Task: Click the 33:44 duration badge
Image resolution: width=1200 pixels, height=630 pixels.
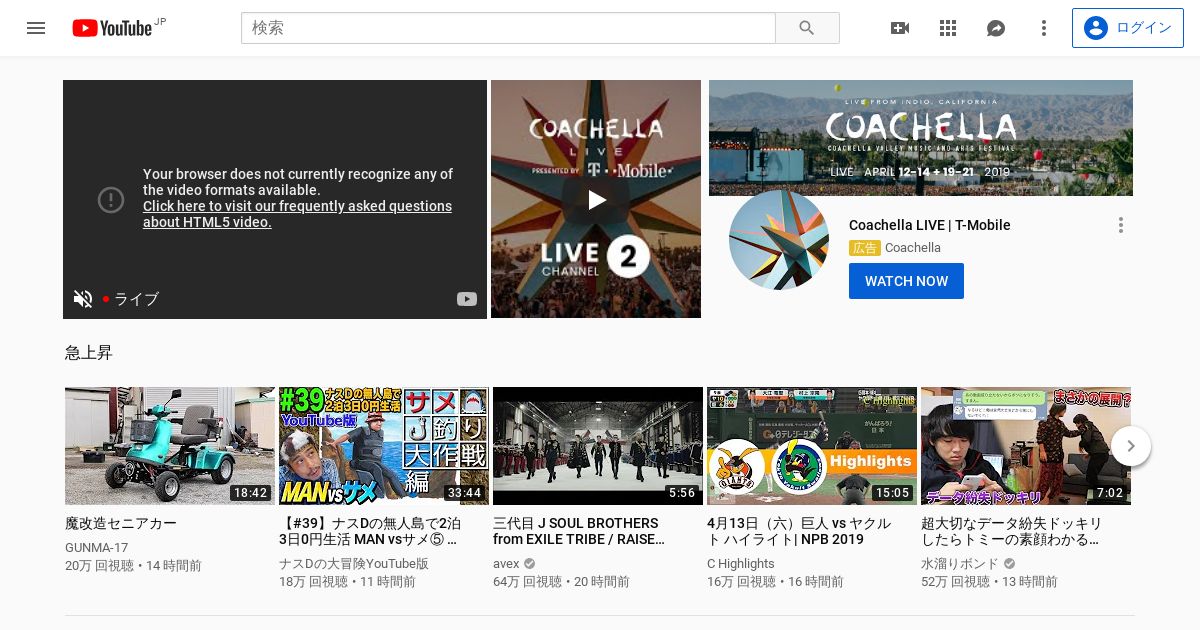Action: (x=464, y=493)
